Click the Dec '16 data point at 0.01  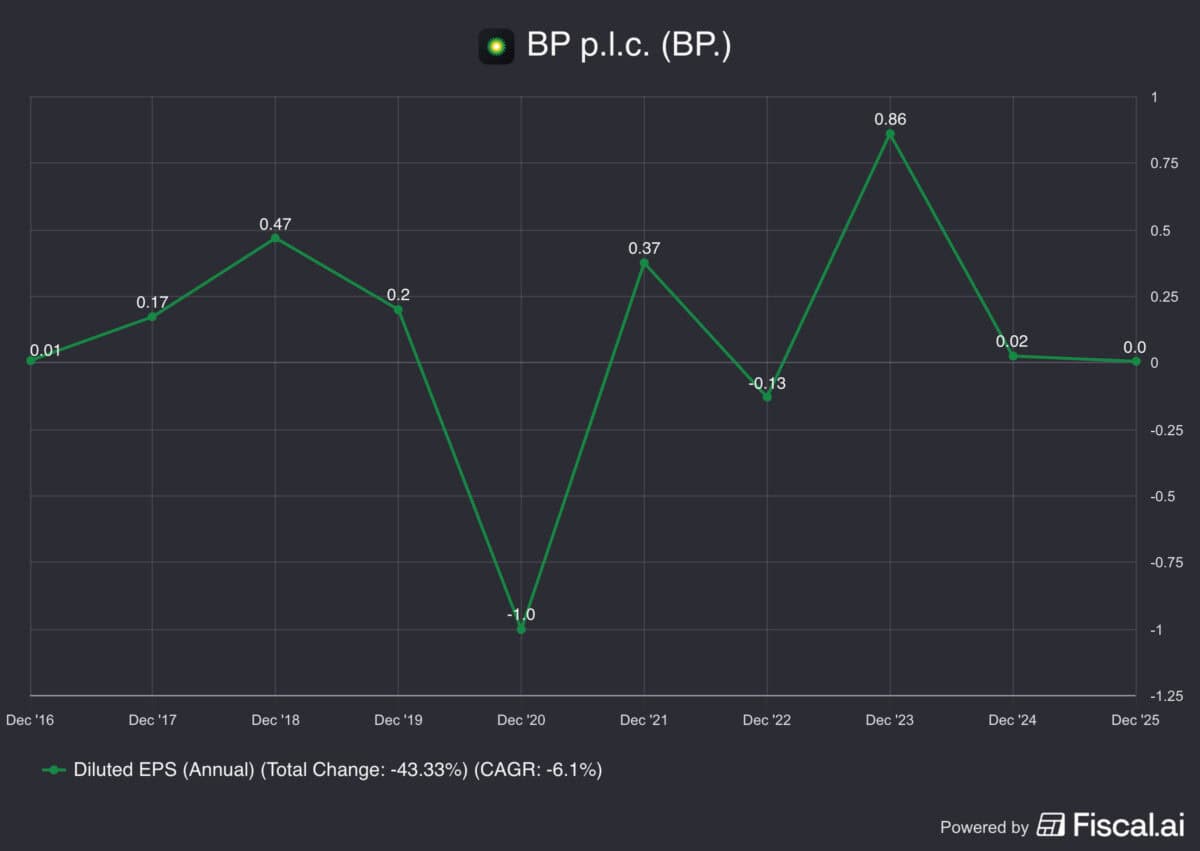click(31, 360)
